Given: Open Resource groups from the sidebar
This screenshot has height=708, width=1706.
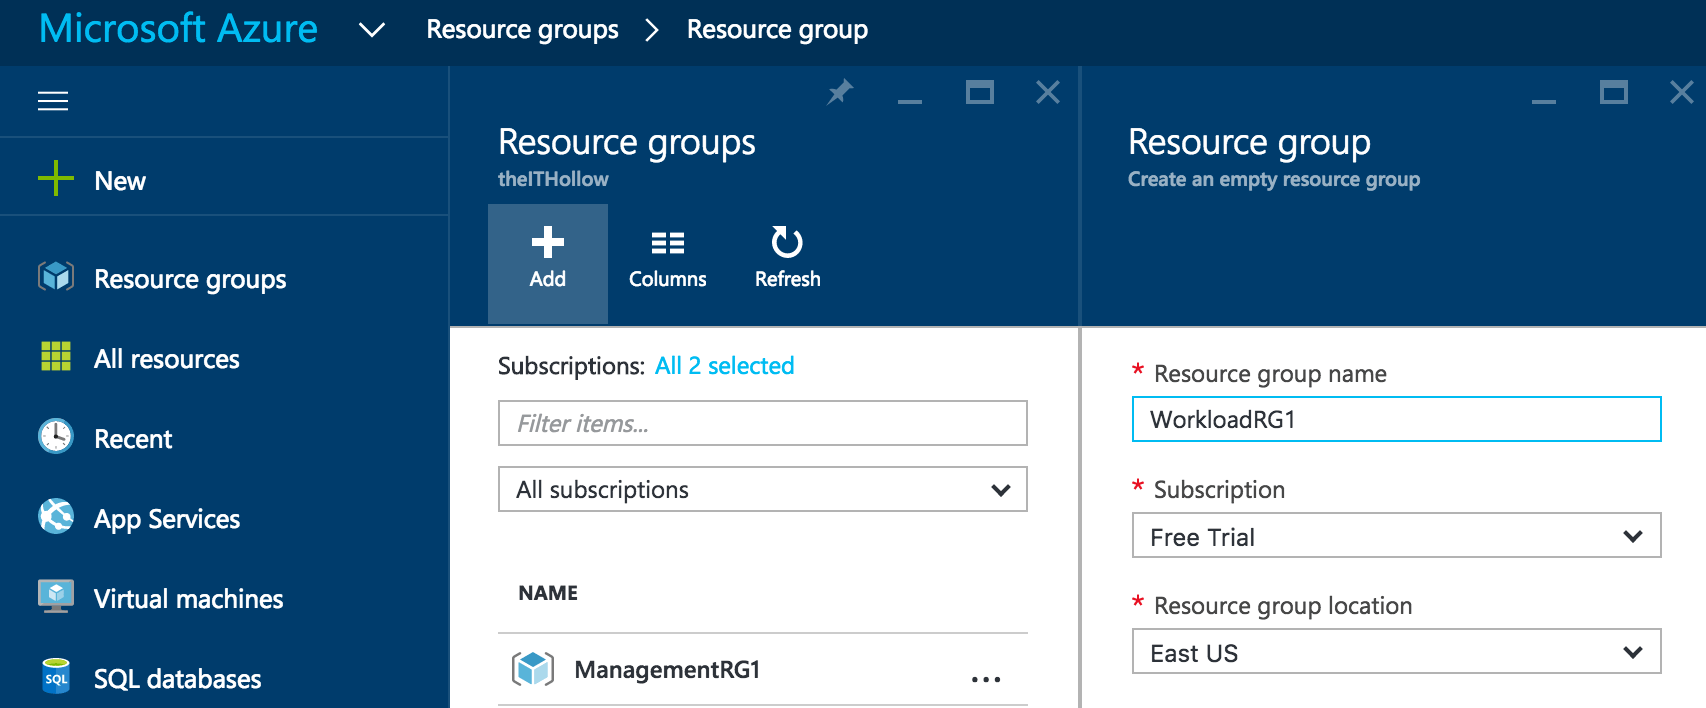Looking at the screenshot, I should tap(190, 279).
